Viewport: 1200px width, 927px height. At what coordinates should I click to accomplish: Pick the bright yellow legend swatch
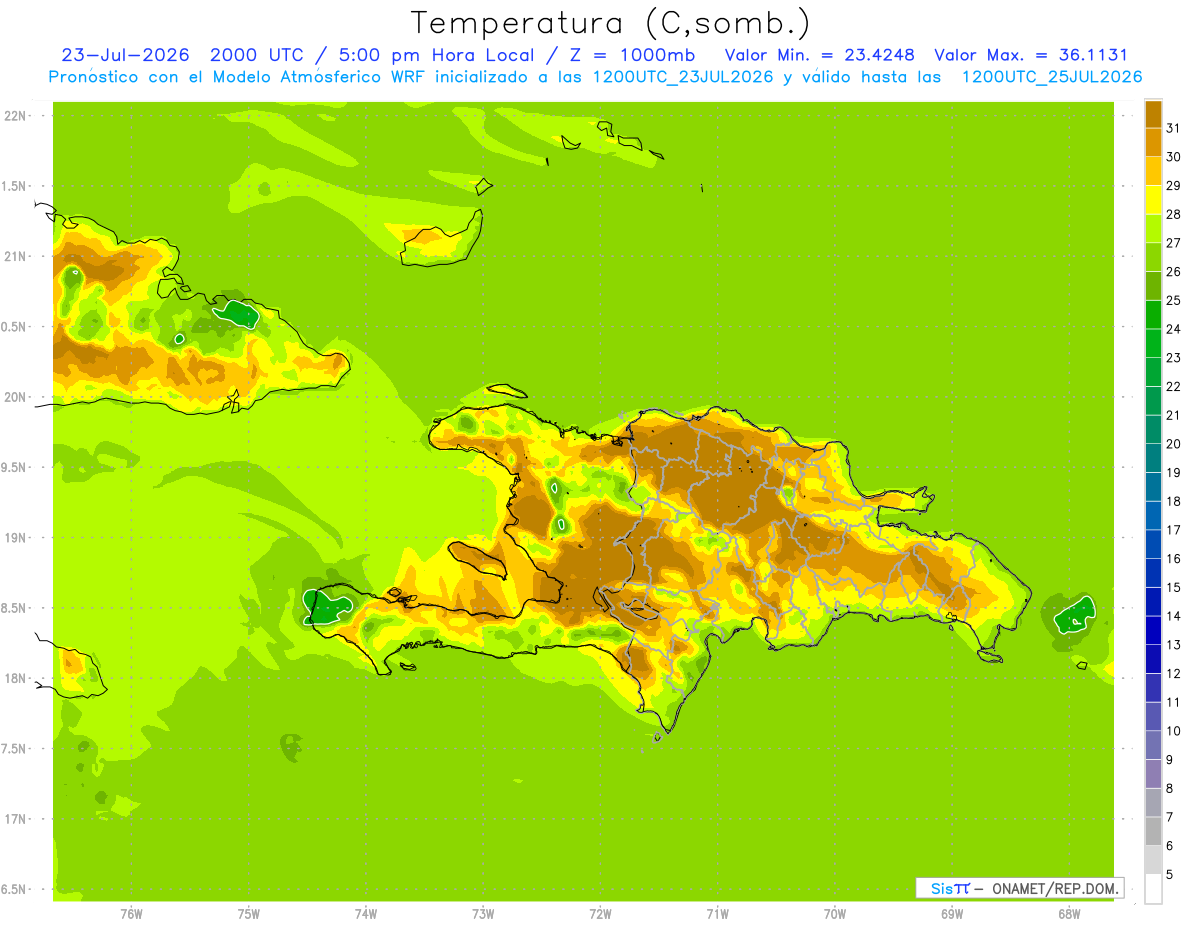pyautogui.click(x=1153, y=200)
